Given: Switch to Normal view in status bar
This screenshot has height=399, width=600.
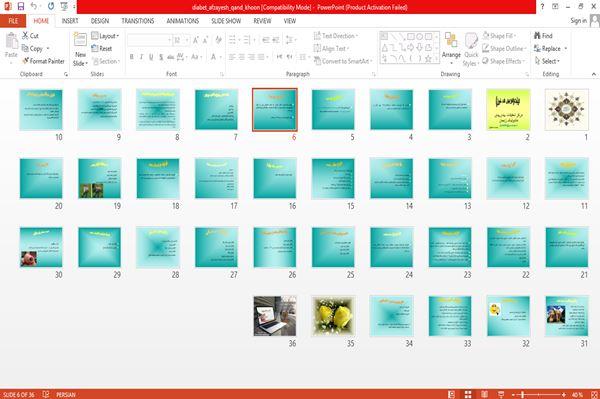Looking at the screenshot, I should [452, 394].
